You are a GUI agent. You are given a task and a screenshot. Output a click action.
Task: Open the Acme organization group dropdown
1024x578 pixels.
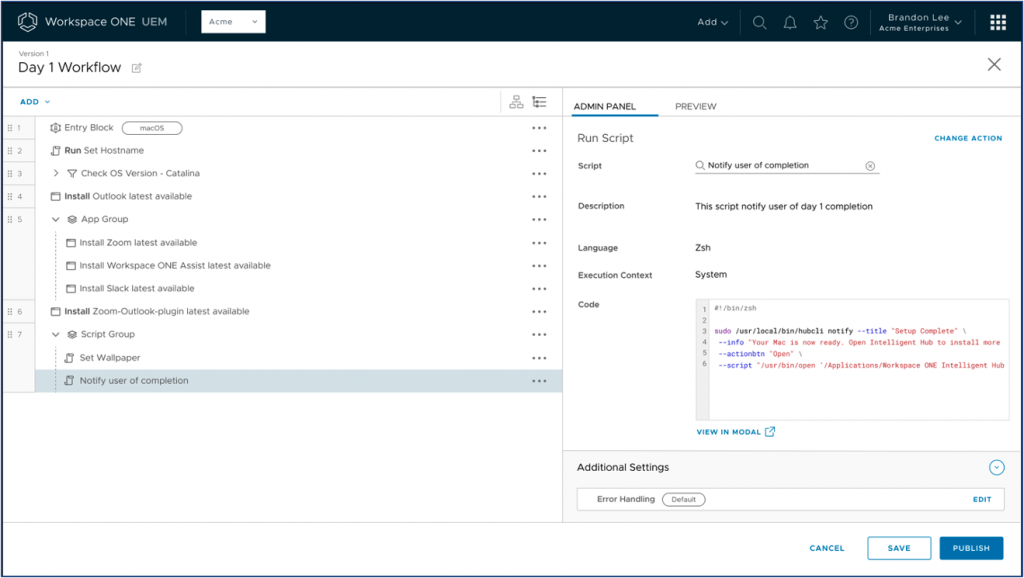233,22
